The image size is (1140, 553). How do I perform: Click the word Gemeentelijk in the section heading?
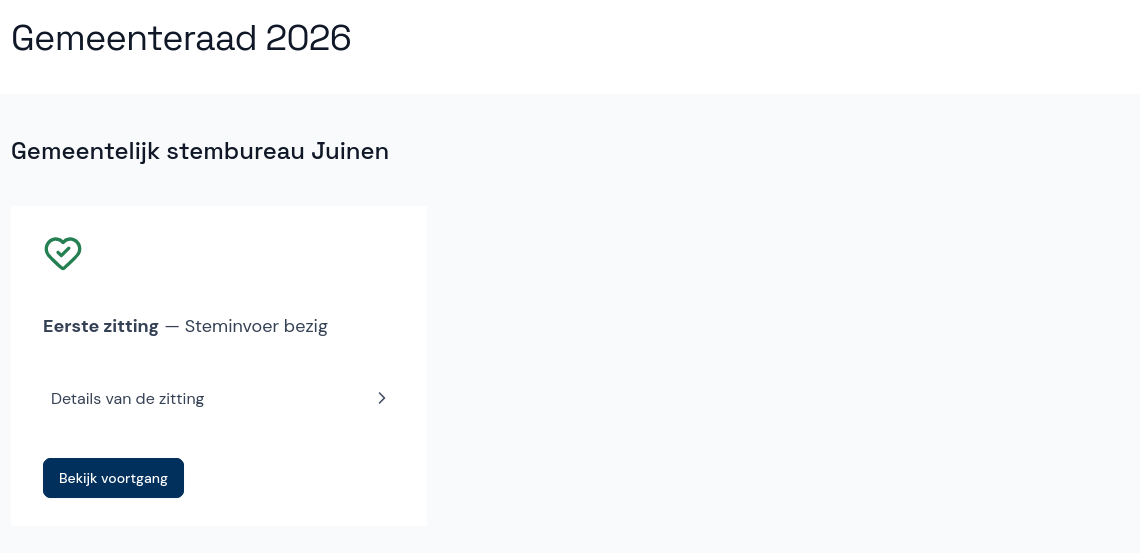tap(85, 151)
